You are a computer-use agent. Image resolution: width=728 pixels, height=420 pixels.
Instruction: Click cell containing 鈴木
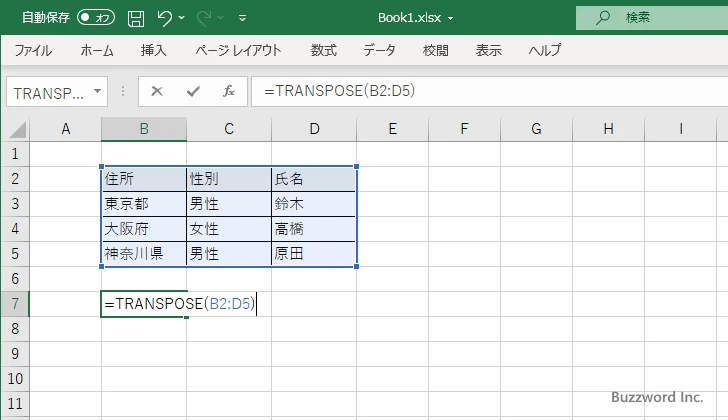(314, 204)
